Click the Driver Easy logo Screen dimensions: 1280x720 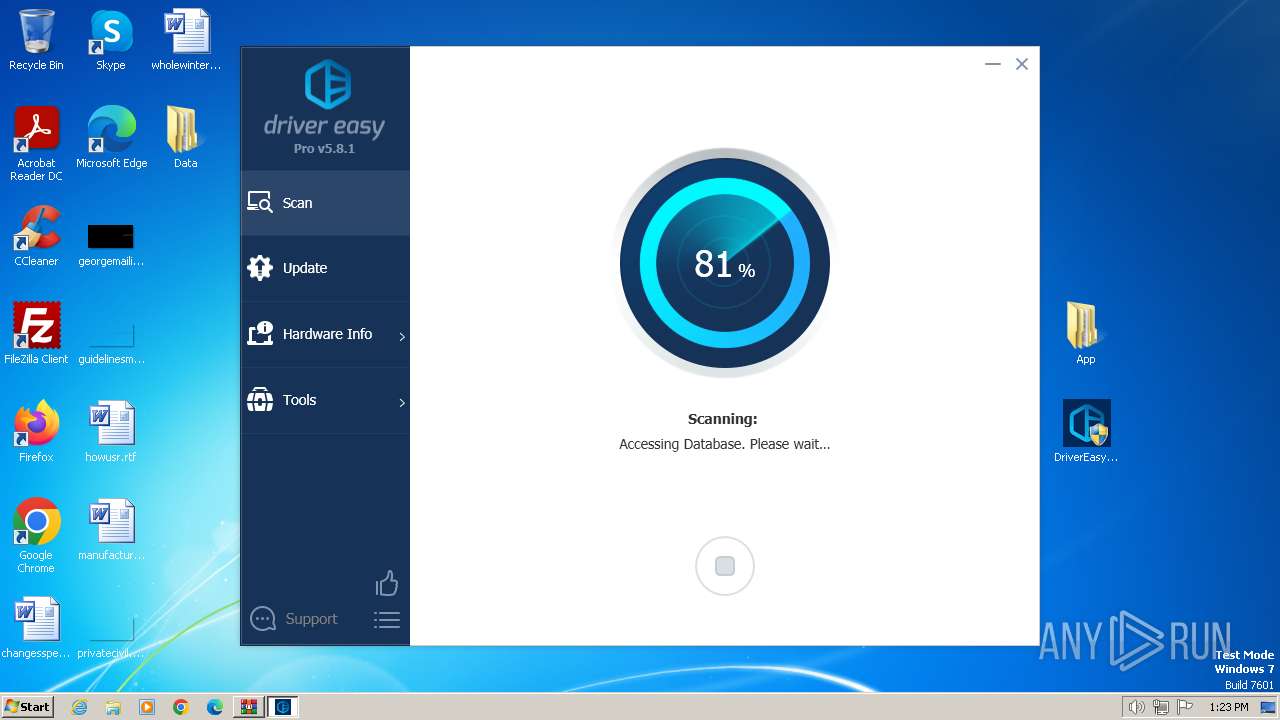click(x=325, y=98)
